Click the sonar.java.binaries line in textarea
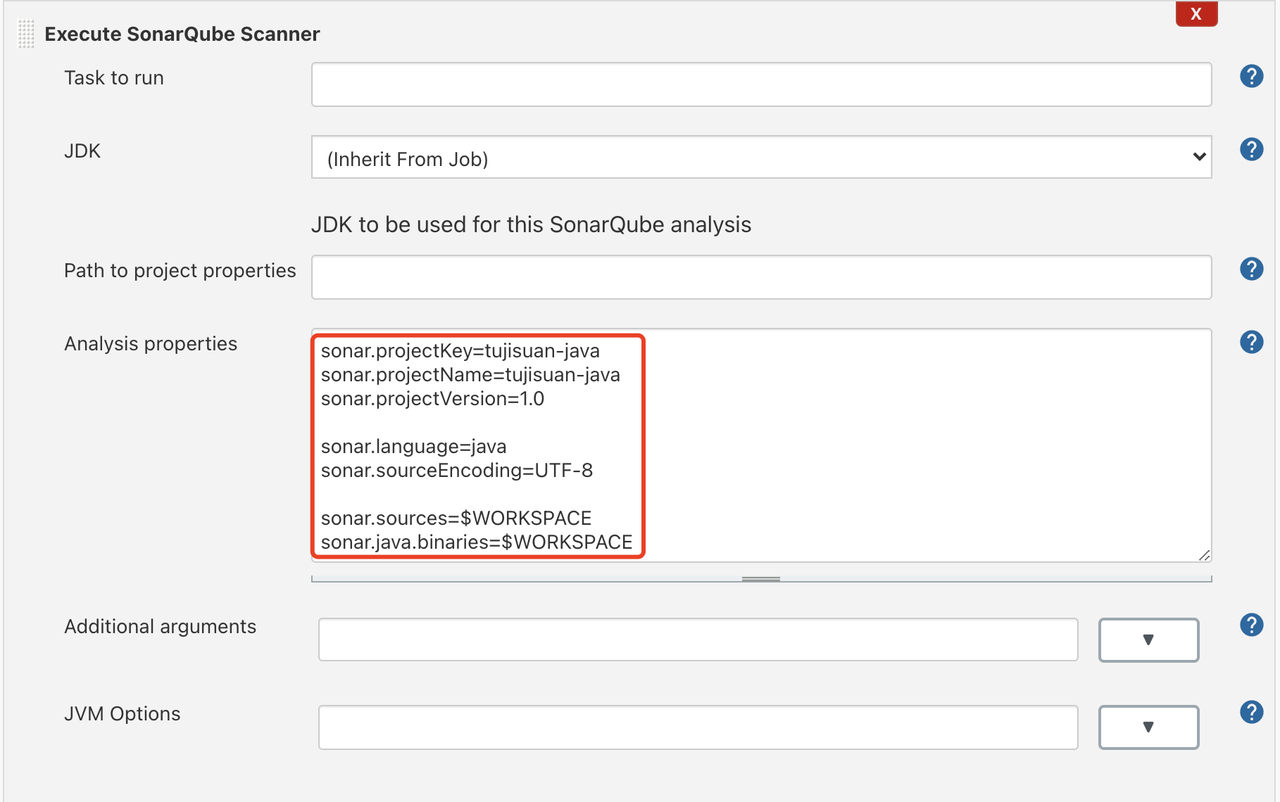Viewport: 1280px width, 802px height. point(476,543)
